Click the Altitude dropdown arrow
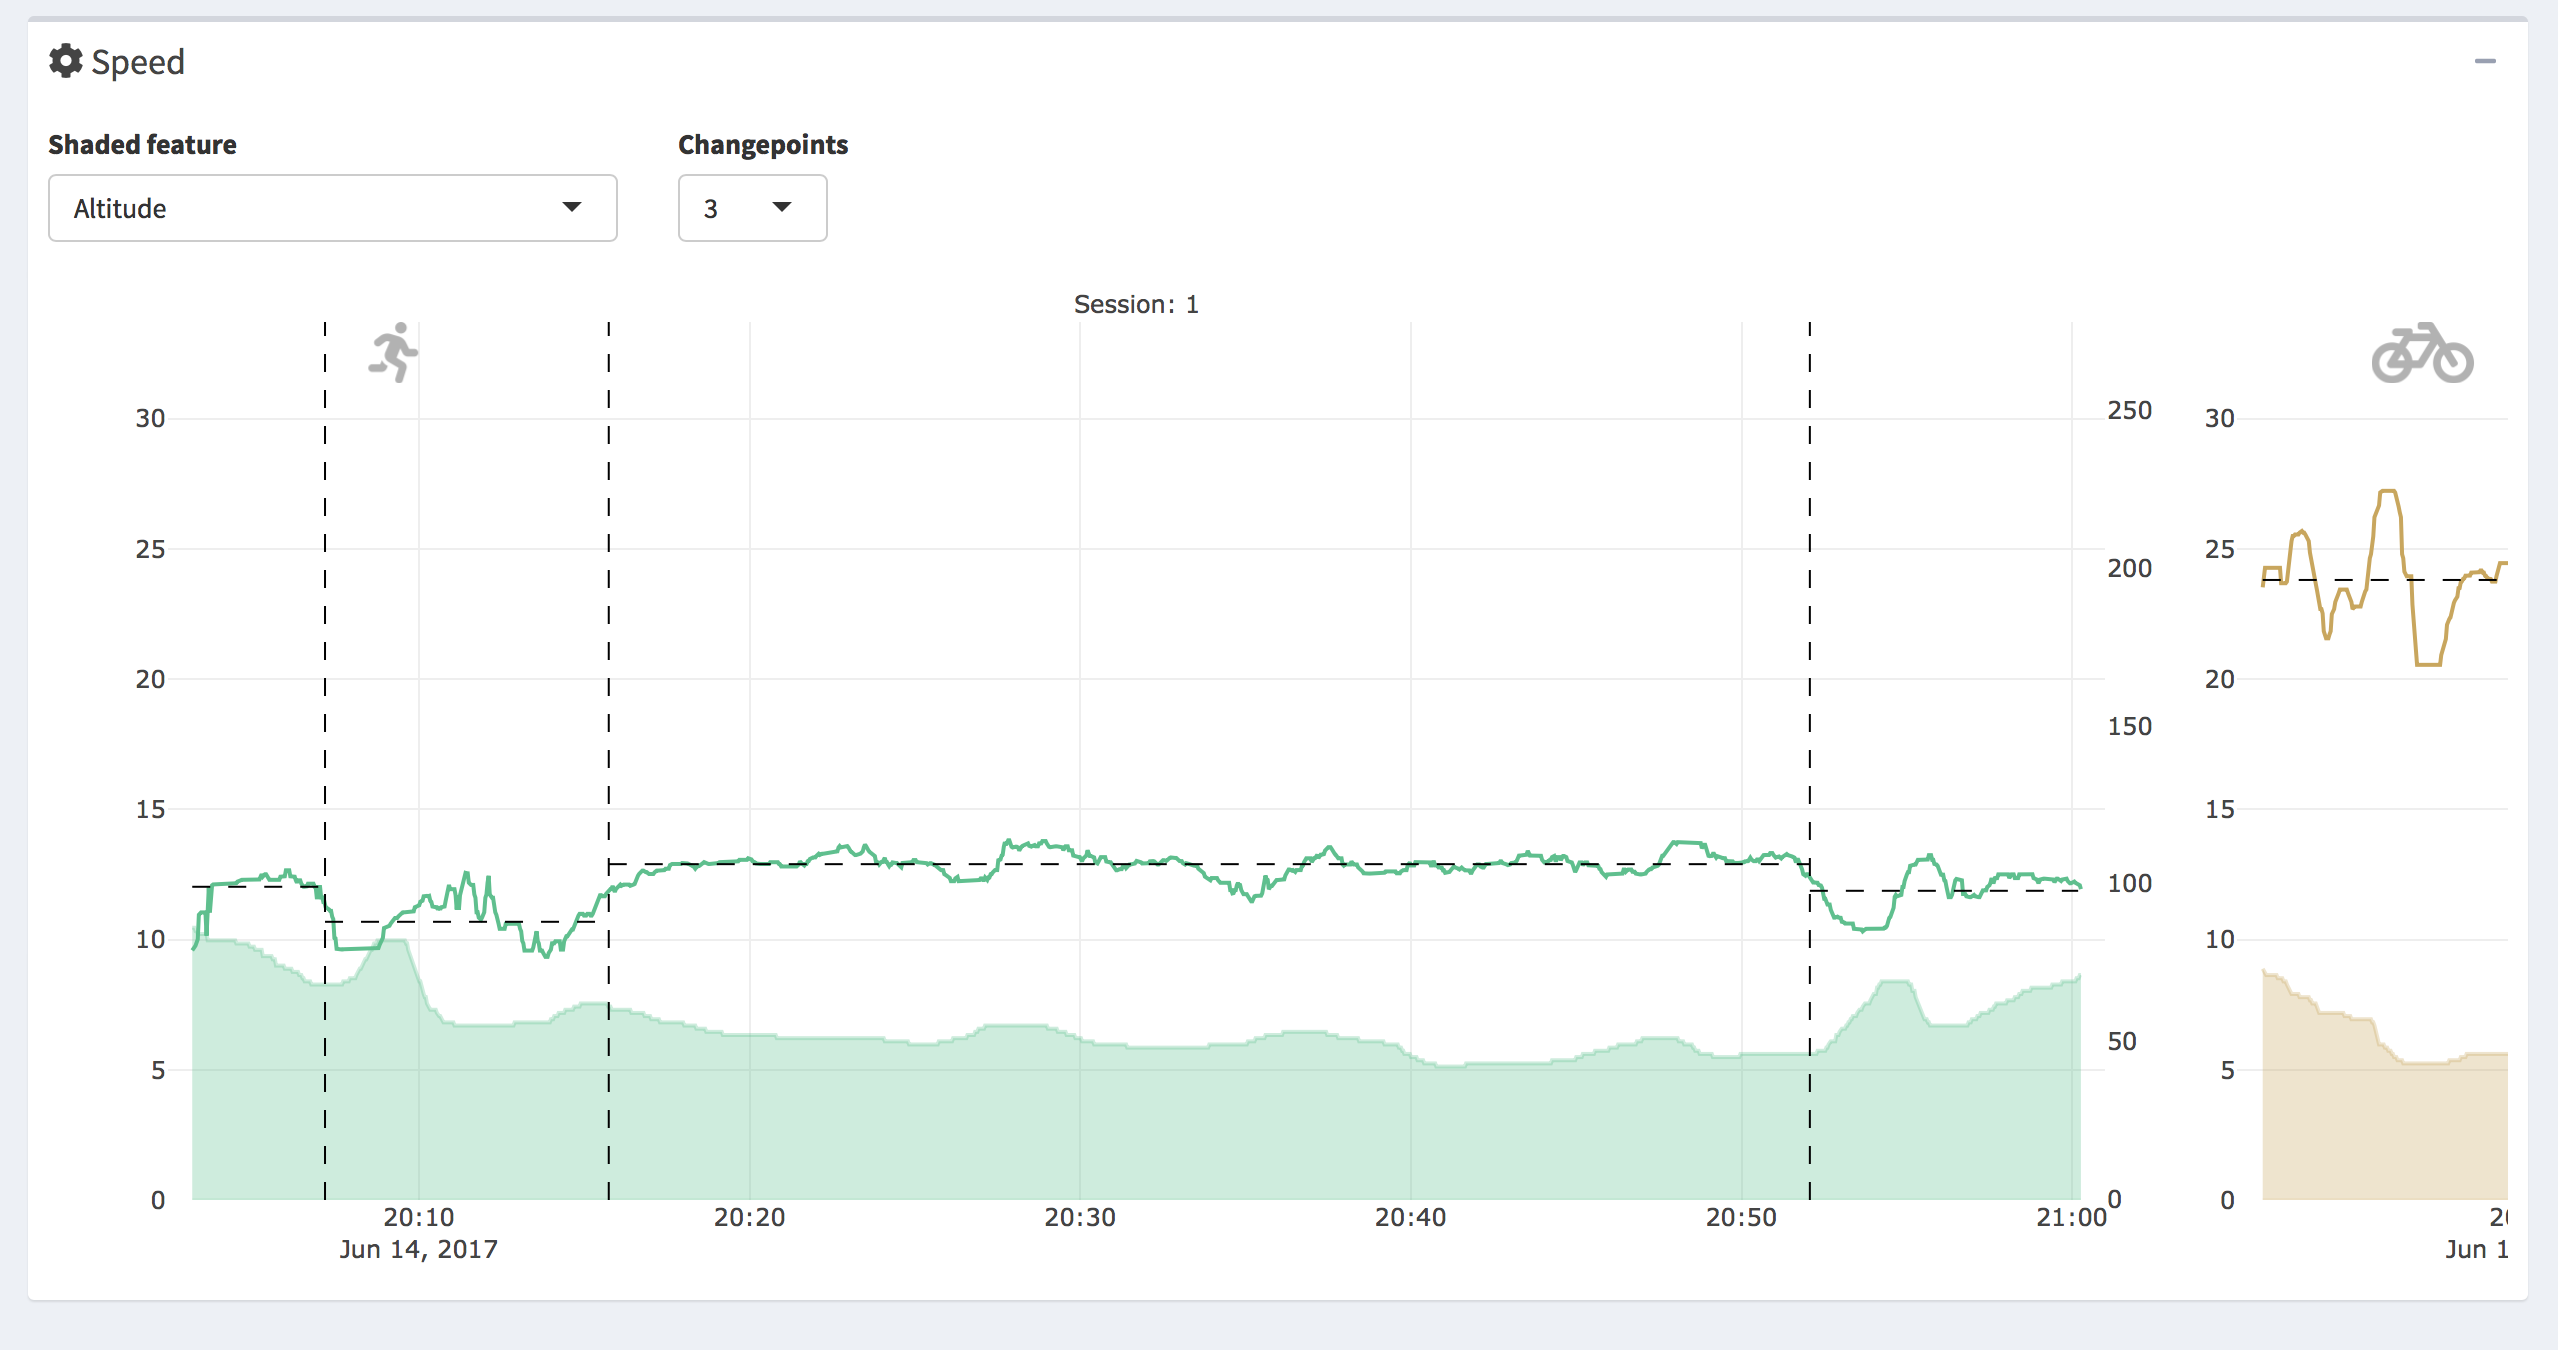The height and width of the screenshot is (1350, 2560). click(571, 207)
